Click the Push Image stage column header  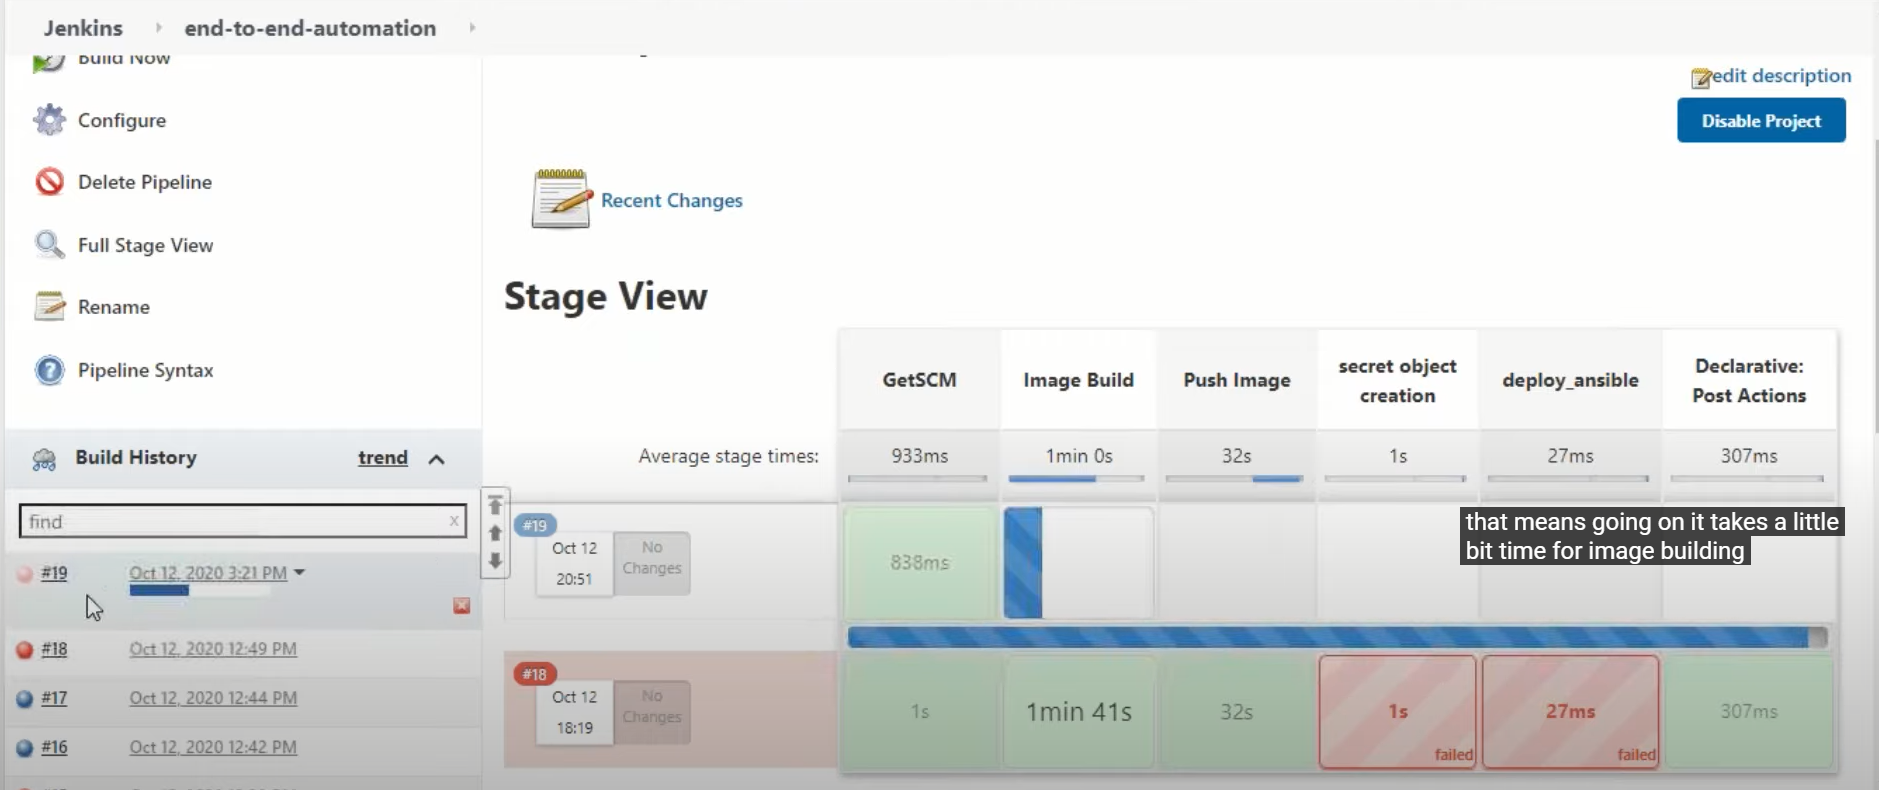(x=1236, y=380)
